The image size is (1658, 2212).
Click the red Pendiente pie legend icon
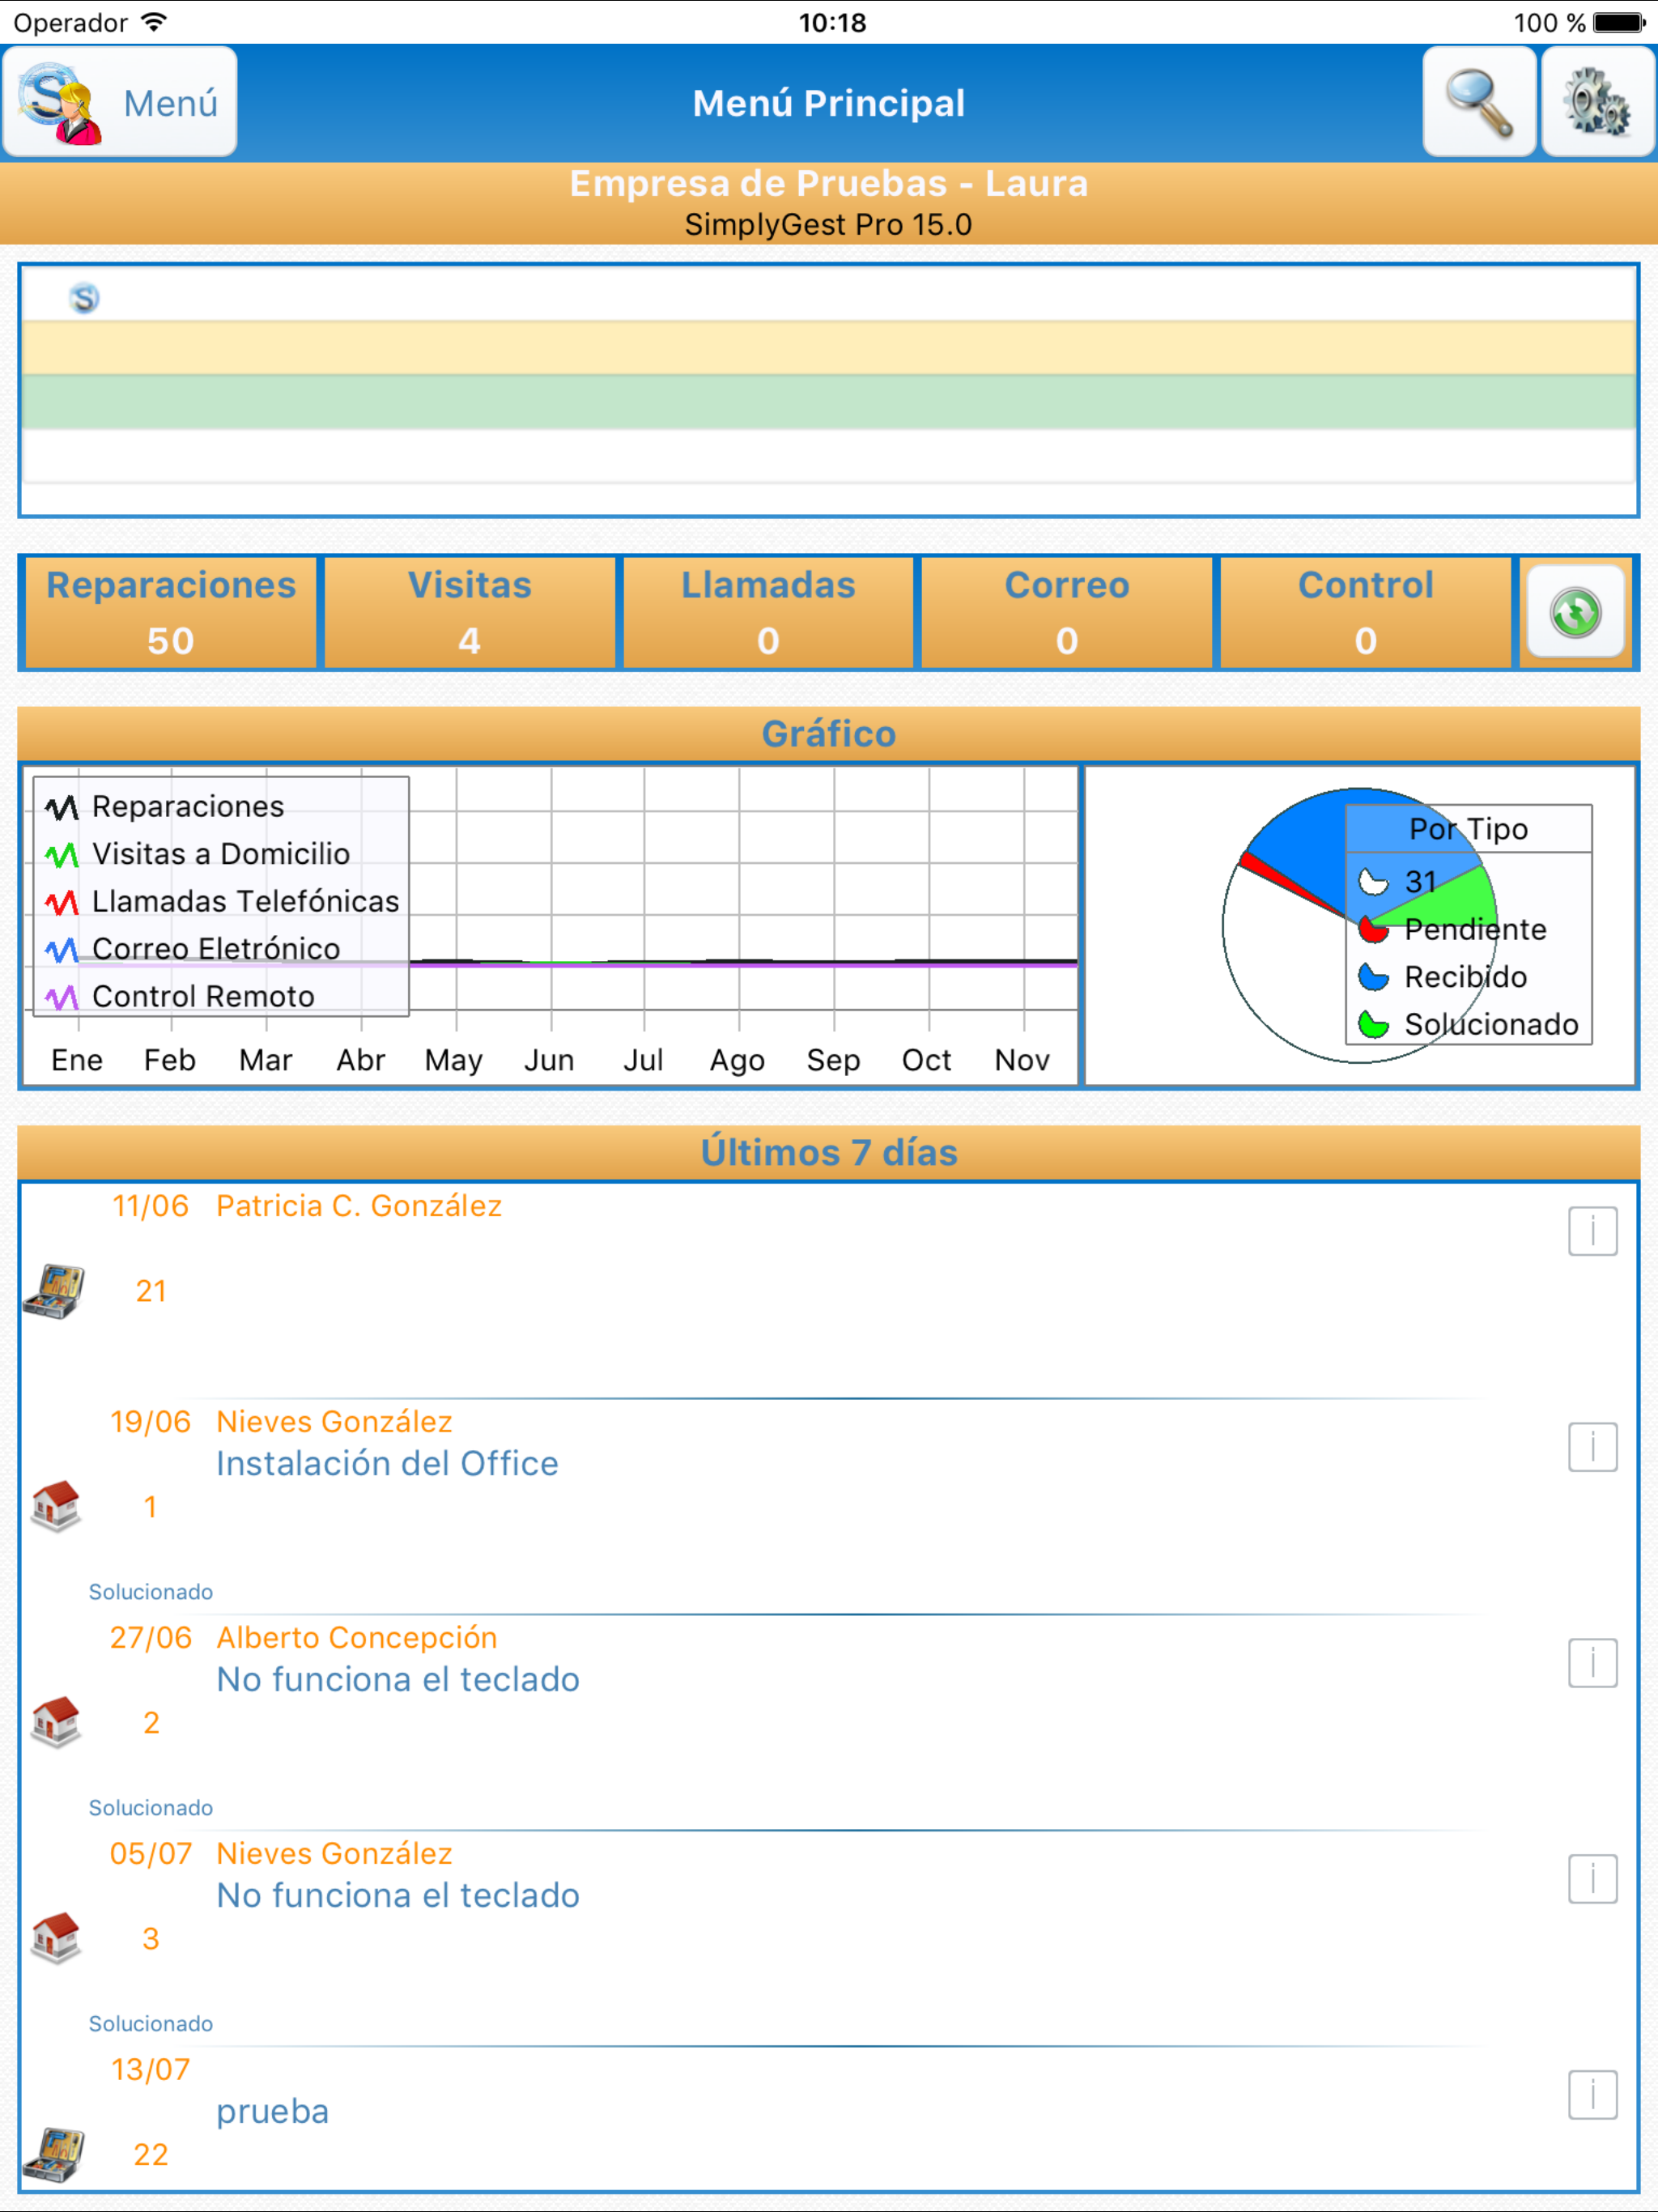click(1374, 929)
